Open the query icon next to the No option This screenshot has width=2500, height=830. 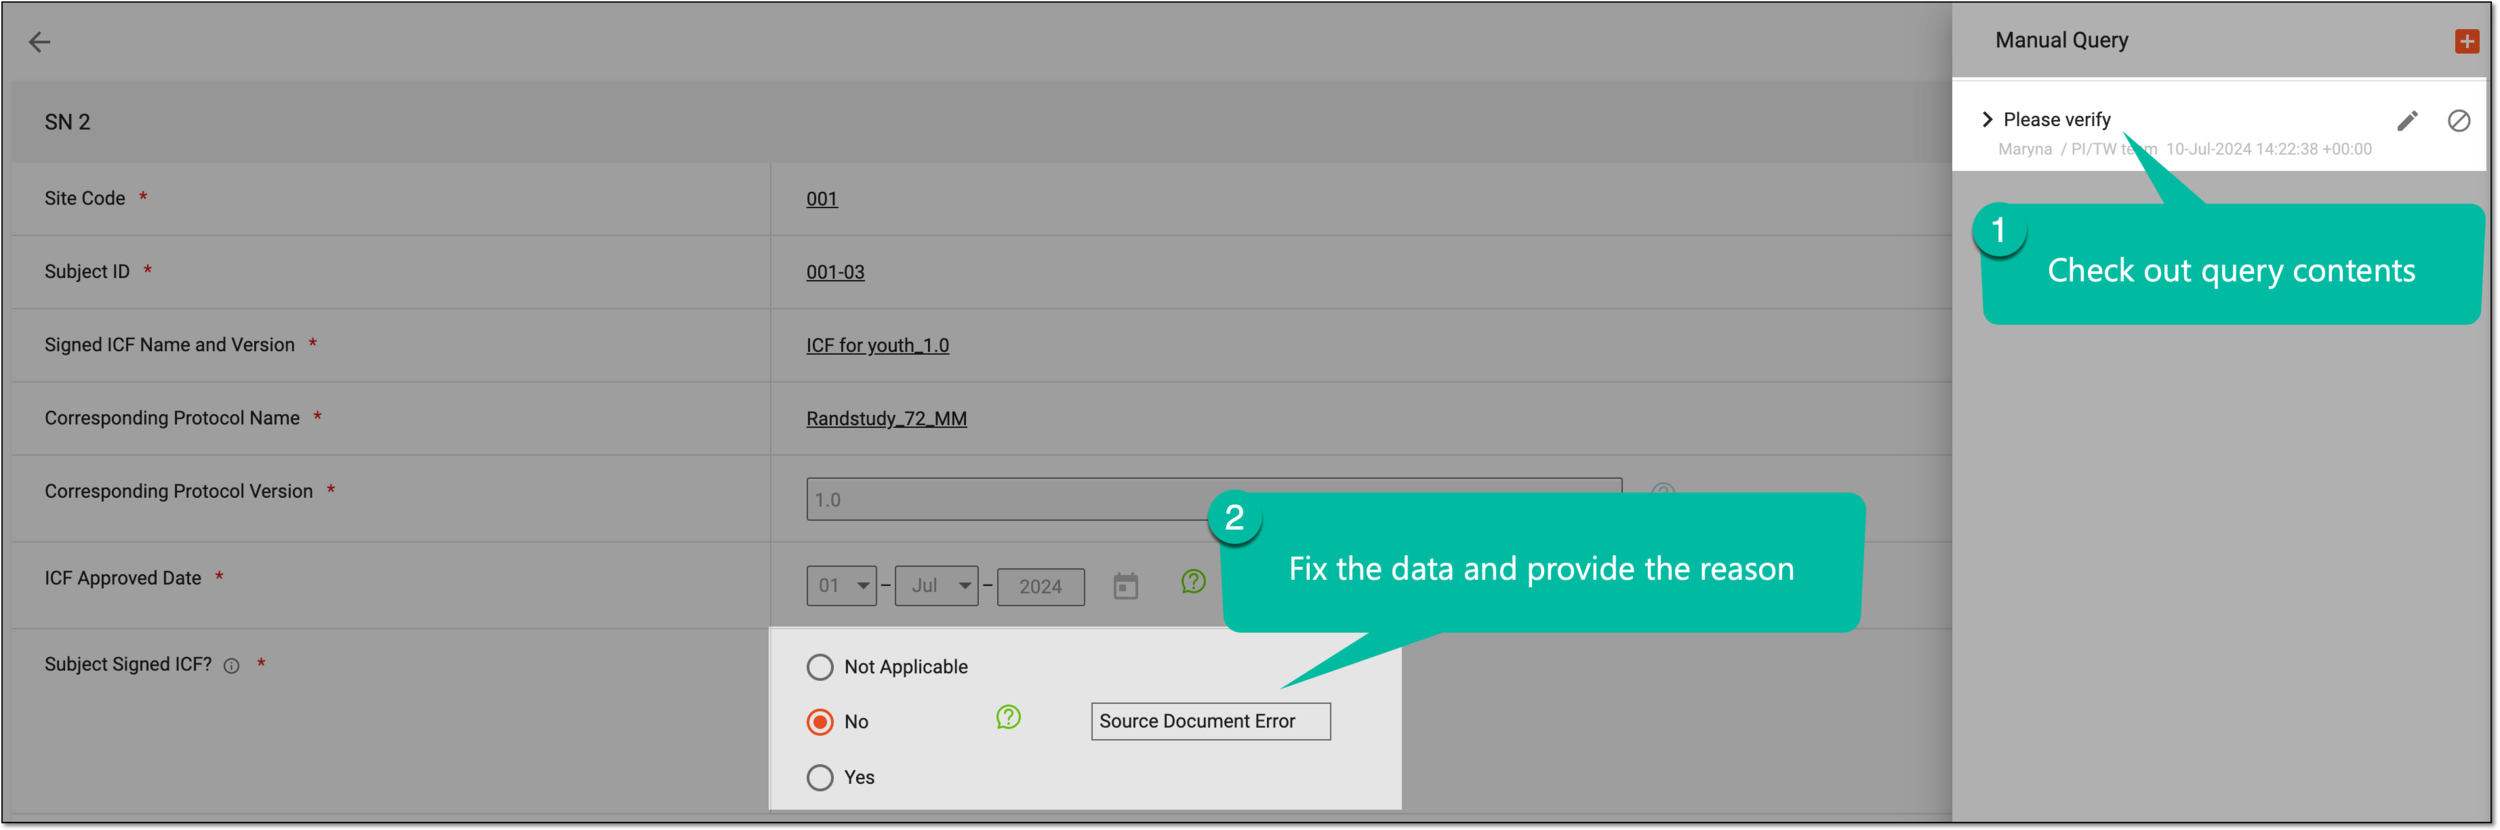1008,717
